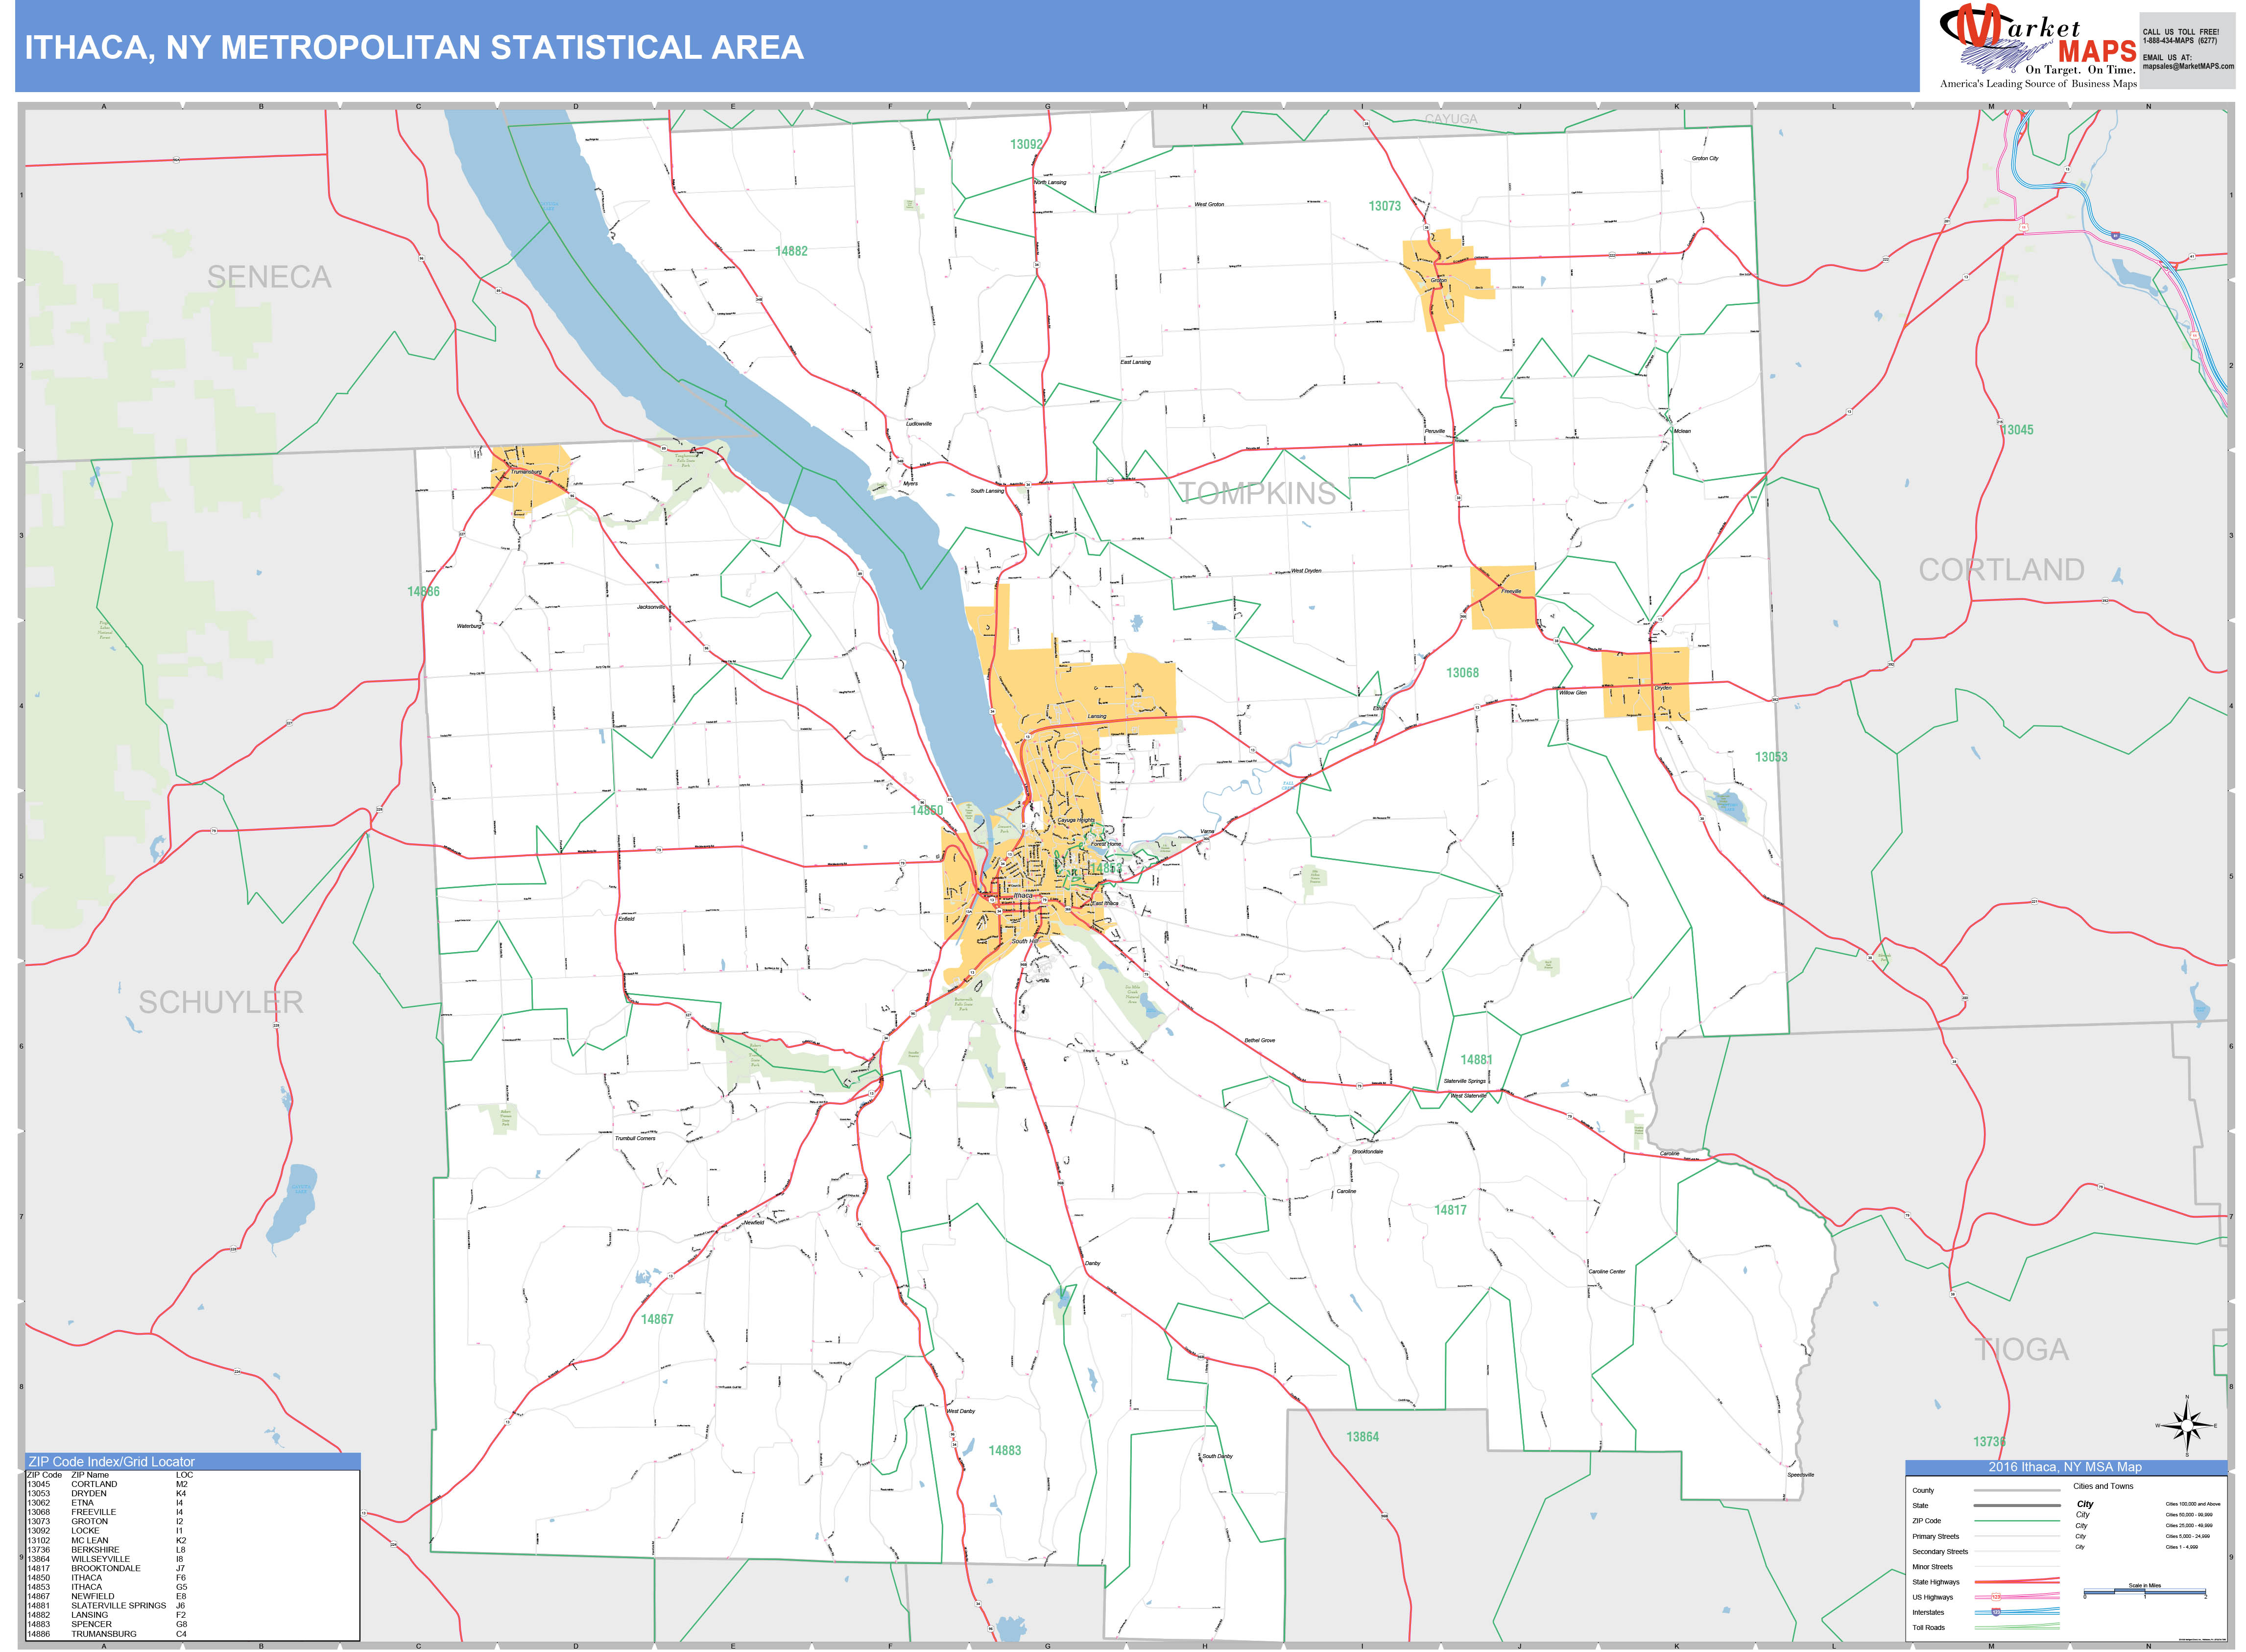
Task: Click the 14882 LANSING row in the ZIP index
Action: (x=107, y=1615)
